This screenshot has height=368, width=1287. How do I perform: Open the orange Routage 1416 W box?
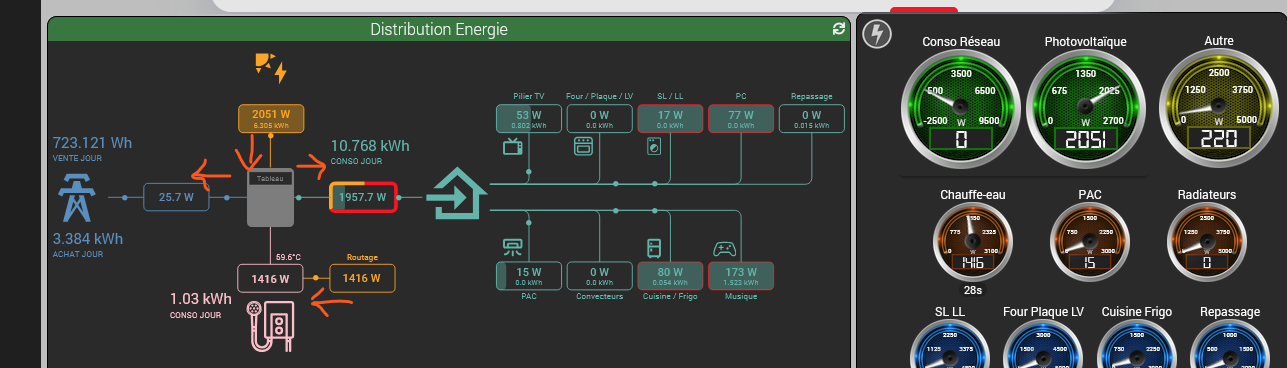click(363, 278)
